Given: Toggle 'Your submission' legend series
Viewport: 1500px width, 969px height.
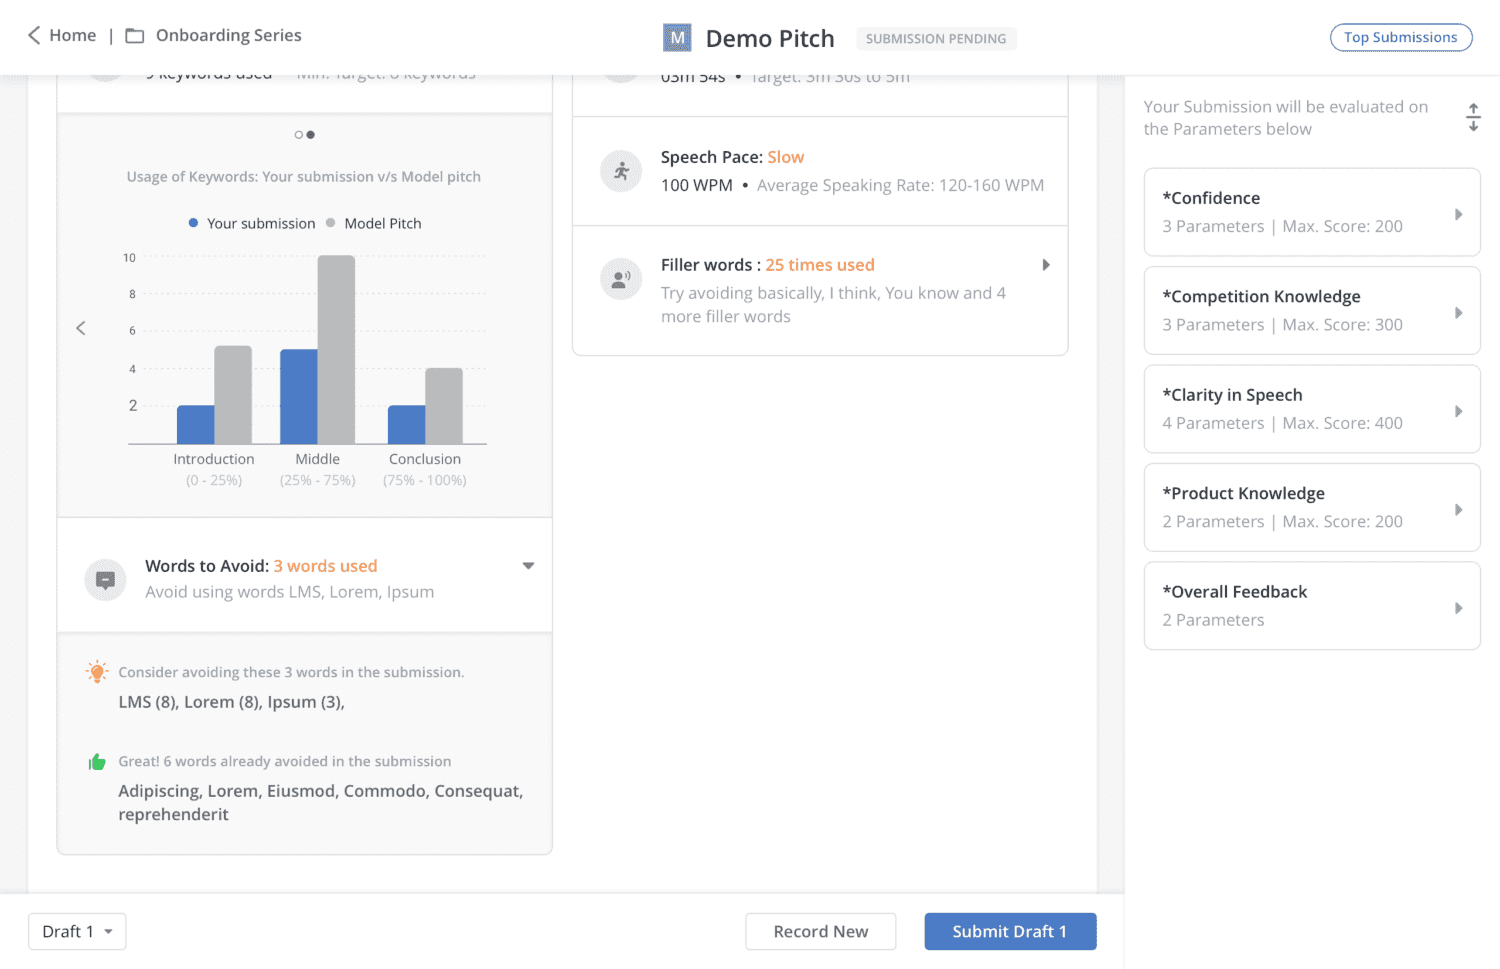Looking at the screenshot, I should tap(252, 224).
